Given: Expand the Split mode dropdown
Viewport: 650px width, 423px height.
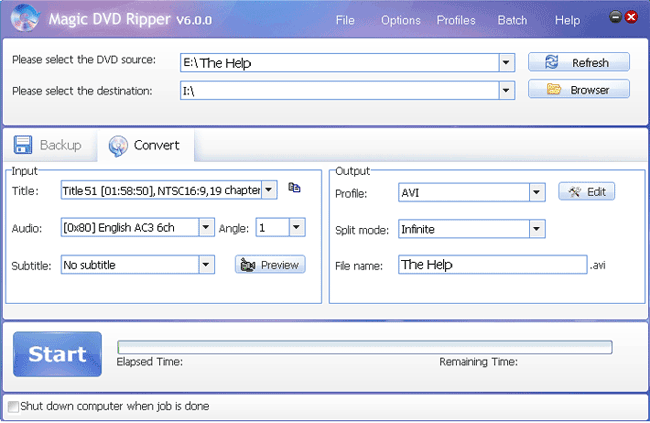Looking at the screenshot, I should [x=536, y=229].
